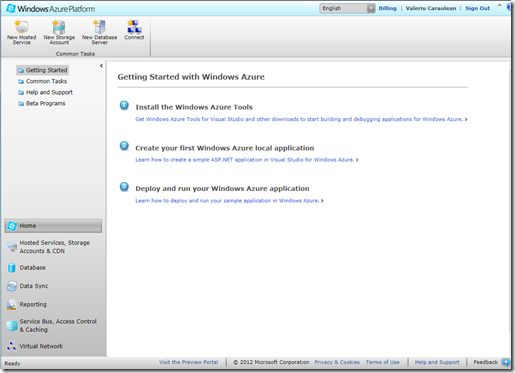
Task: Click the Data Sync icon
Action: point(12,286)
